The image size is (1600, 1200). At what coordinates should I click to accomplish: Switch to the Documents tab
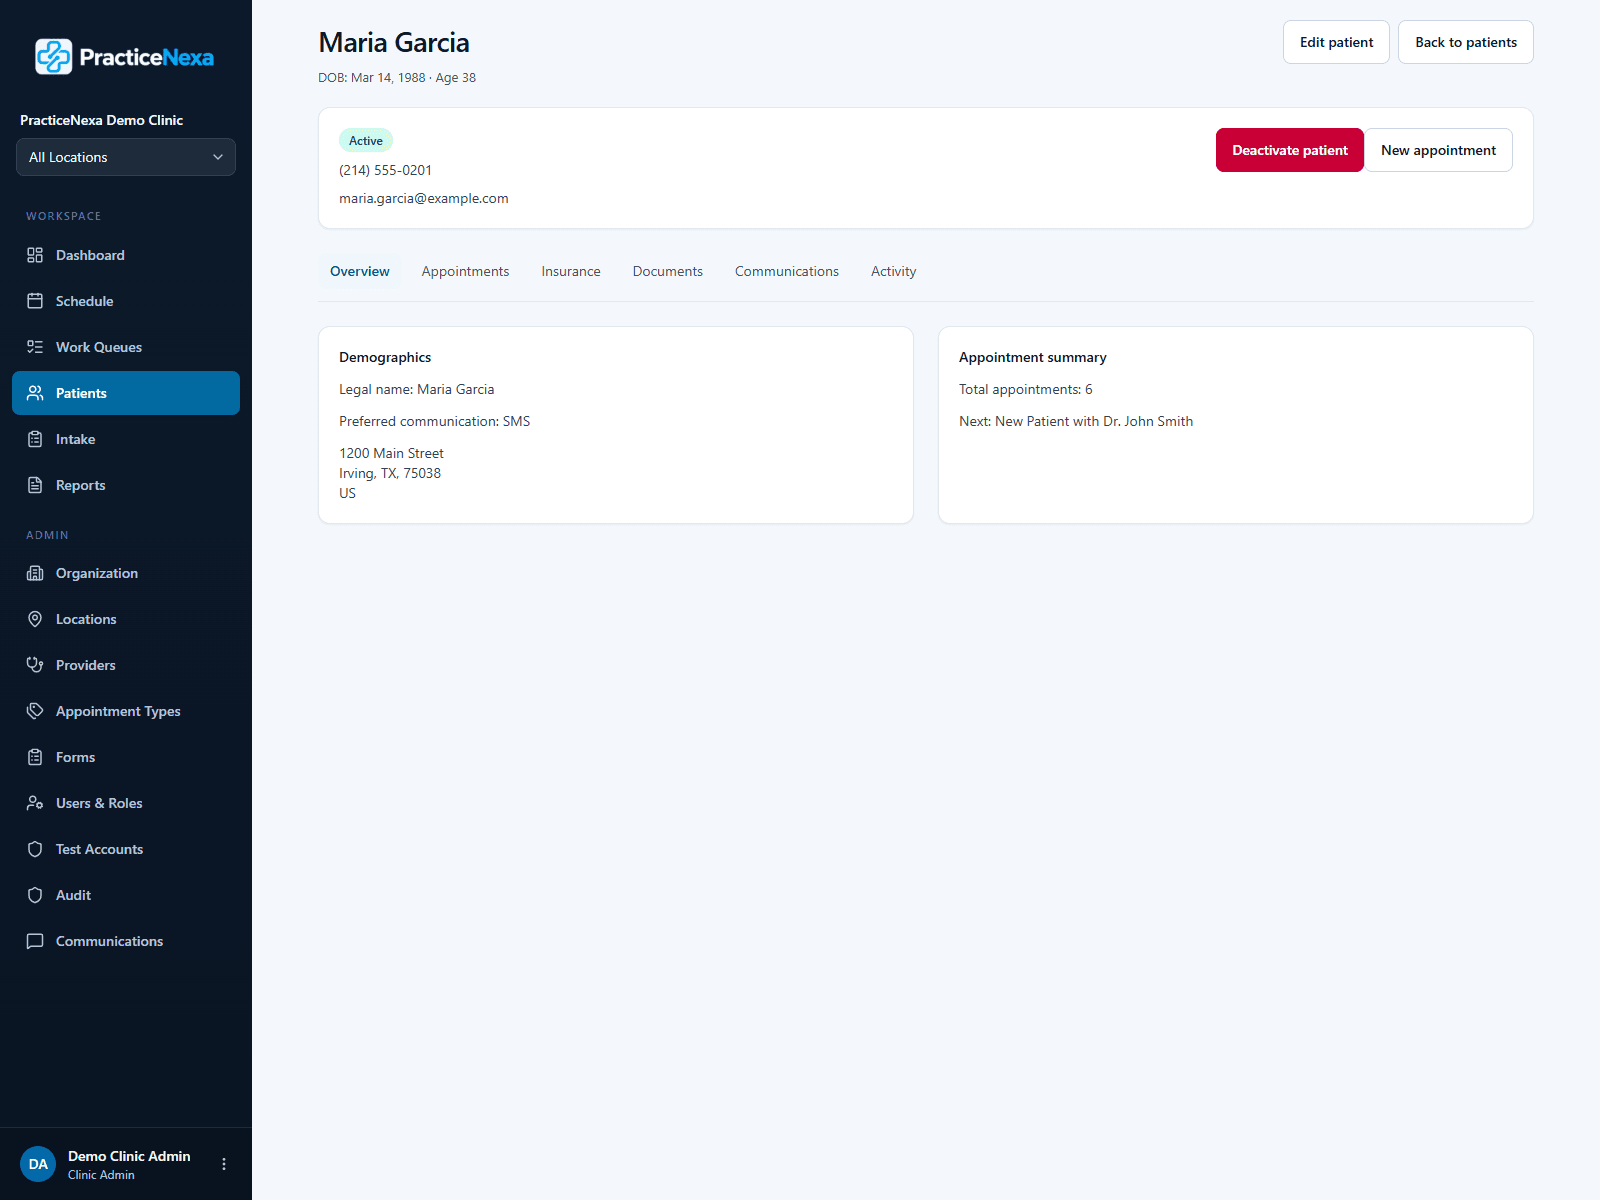[x=668, y=271]
